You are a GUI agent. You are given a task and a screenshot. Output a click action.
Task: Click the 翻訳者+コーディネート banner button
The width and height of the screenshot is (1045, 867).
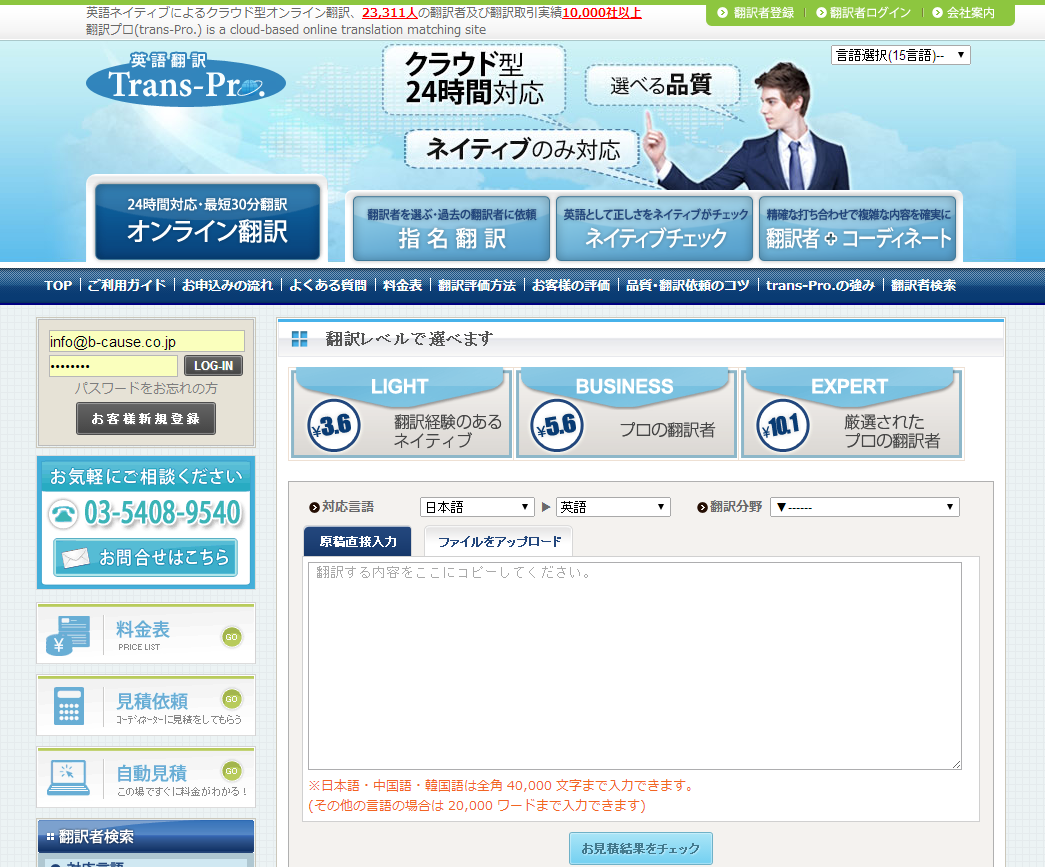858,228
